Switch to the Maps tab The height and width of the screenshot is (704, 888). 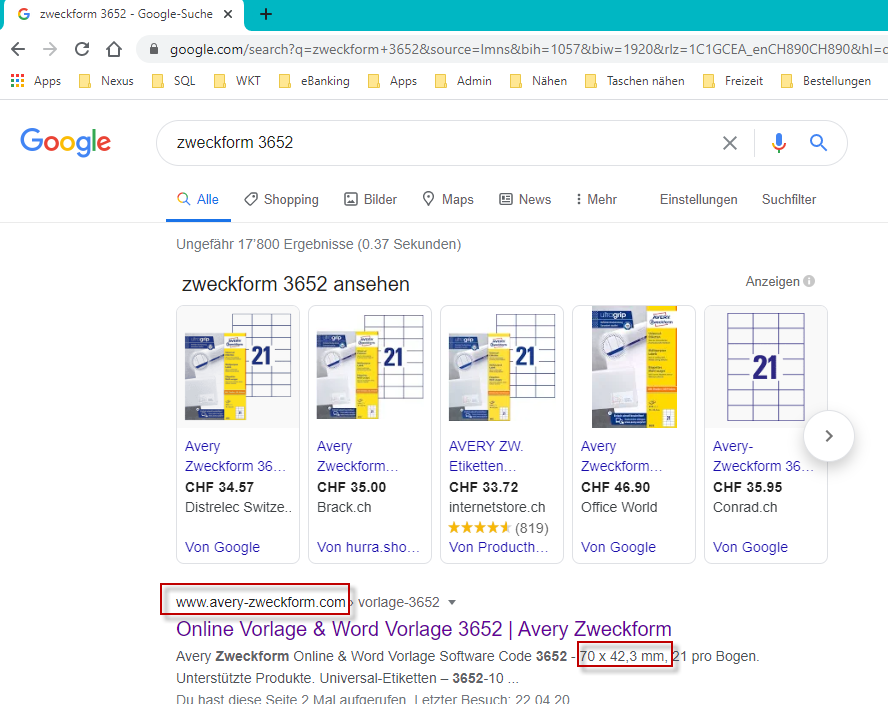point(448,199)
